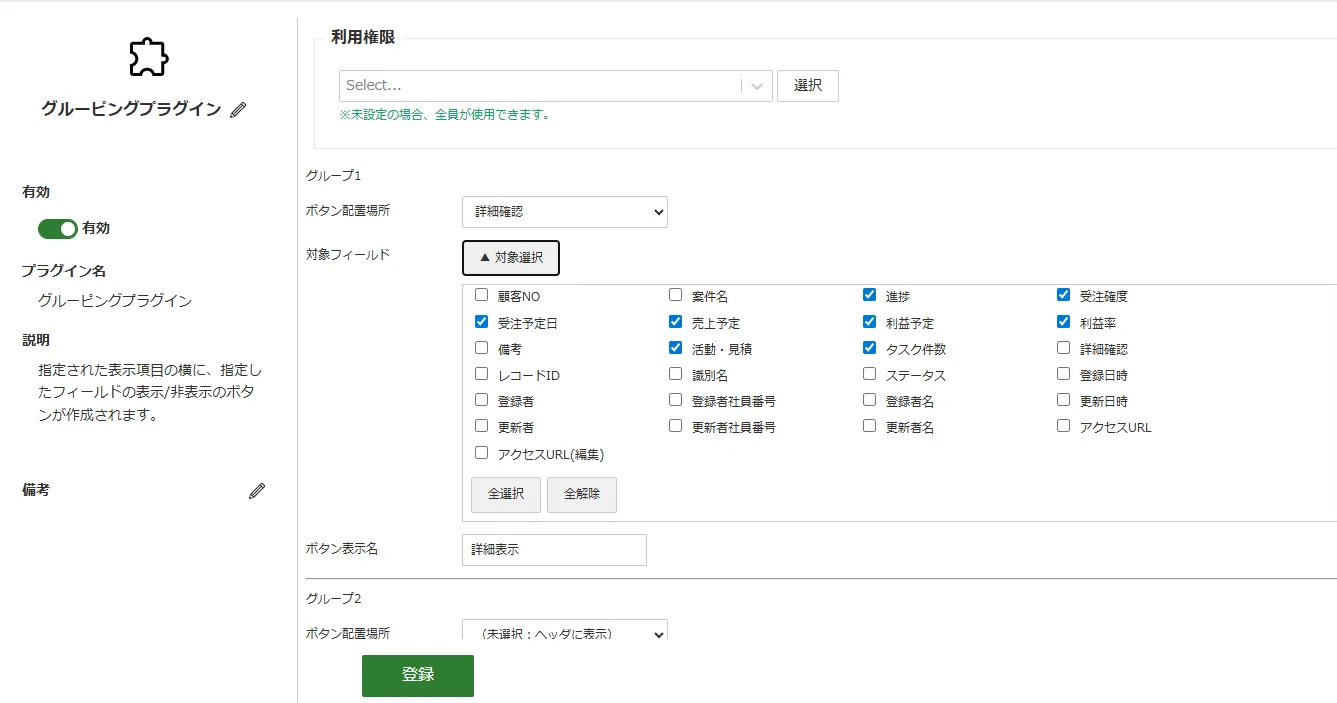Open the 利用権限 Select dropdown
The width and height of the screenshot is (1337, 703).
click(556, 86)
